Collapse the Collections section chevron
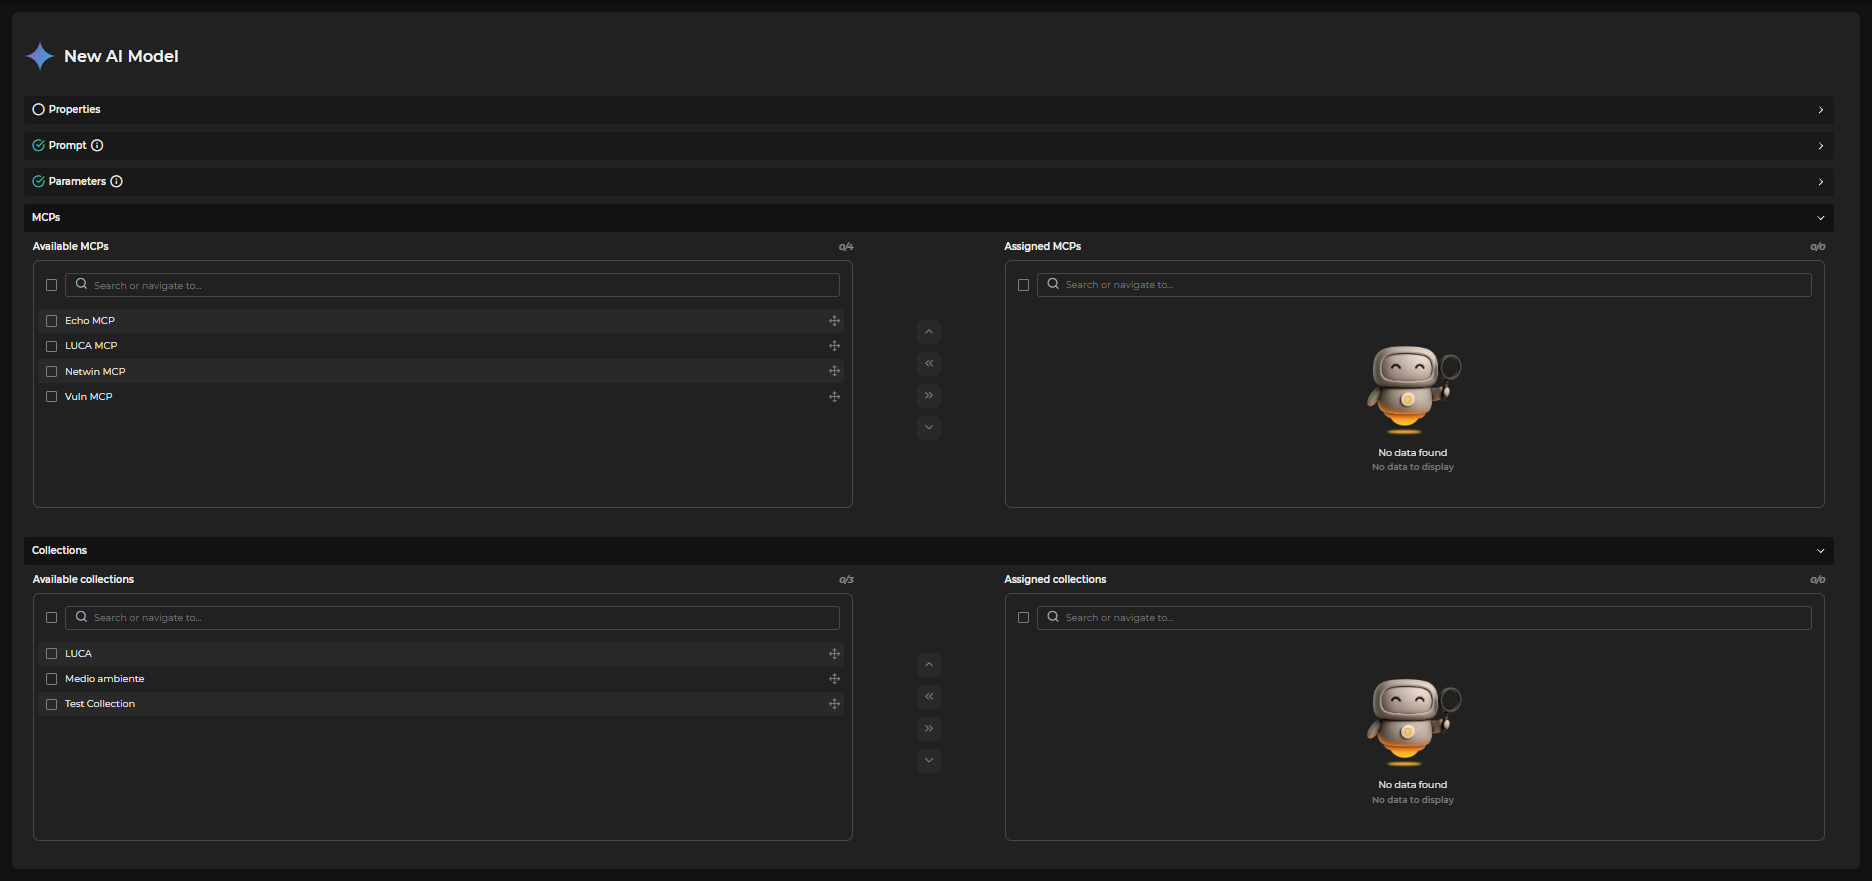The width and height of the screenshot is (1872, 881). point(1820,551)
